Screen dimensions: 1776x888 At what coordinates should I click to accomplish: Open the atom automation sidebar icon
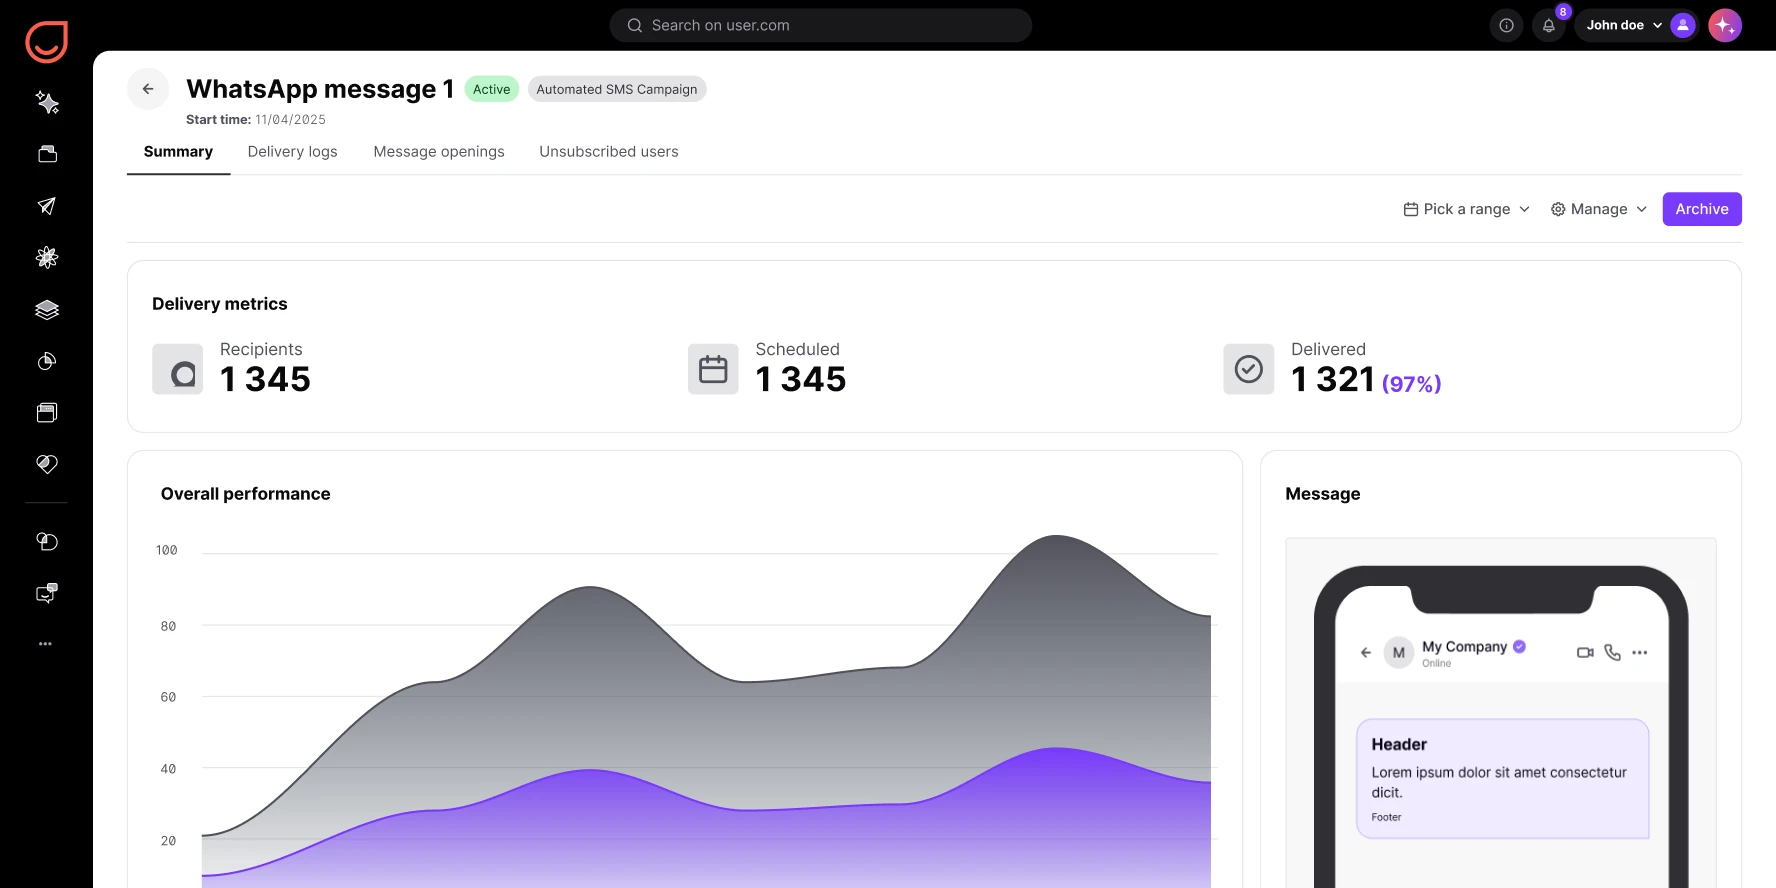click(47, 257)
